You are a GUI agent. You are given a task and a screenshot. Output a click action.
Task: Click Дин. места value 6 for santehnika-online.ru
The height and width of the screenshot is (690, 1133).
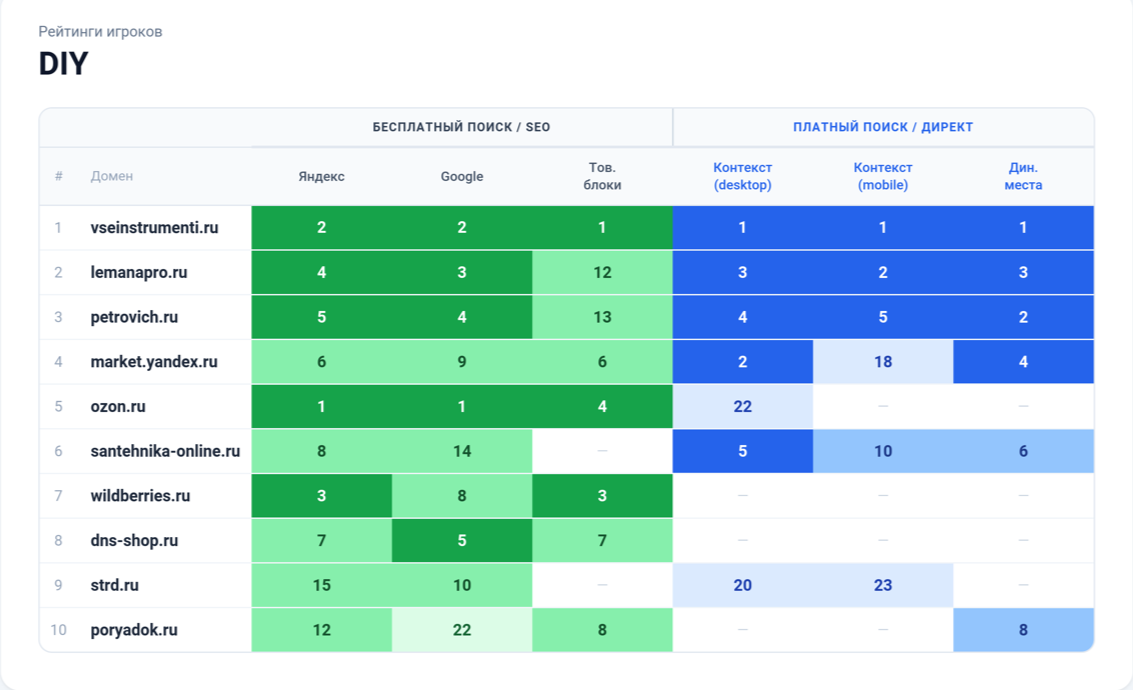tap(1023, 452)
